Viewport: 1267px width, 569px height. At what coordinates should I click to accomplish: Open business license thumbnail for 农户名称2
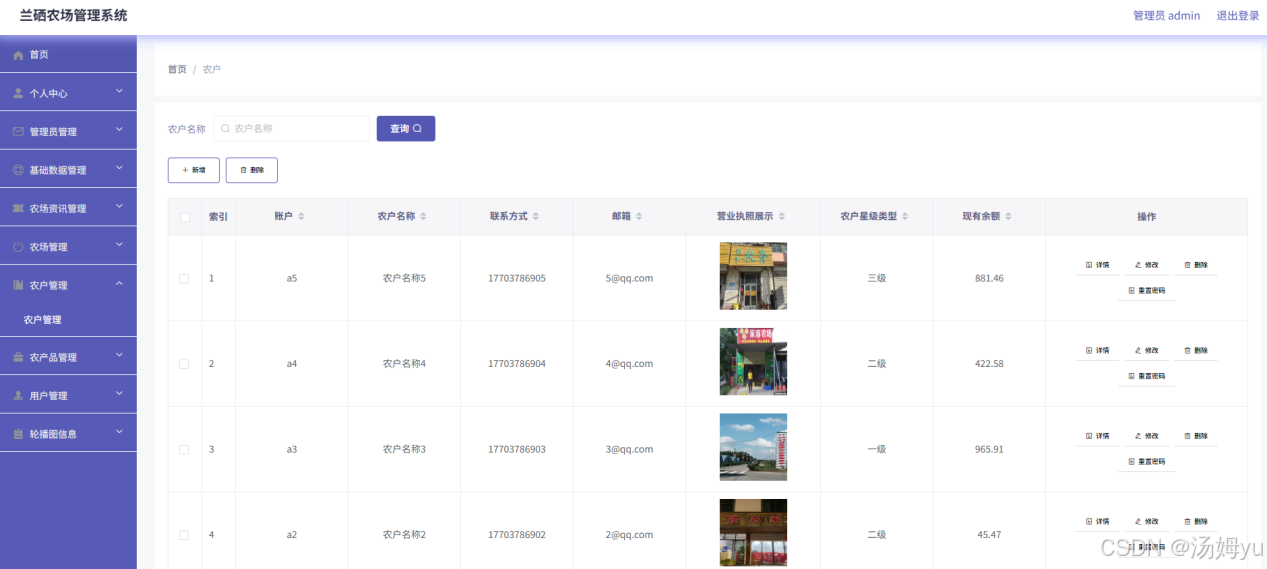pos(753,532)
